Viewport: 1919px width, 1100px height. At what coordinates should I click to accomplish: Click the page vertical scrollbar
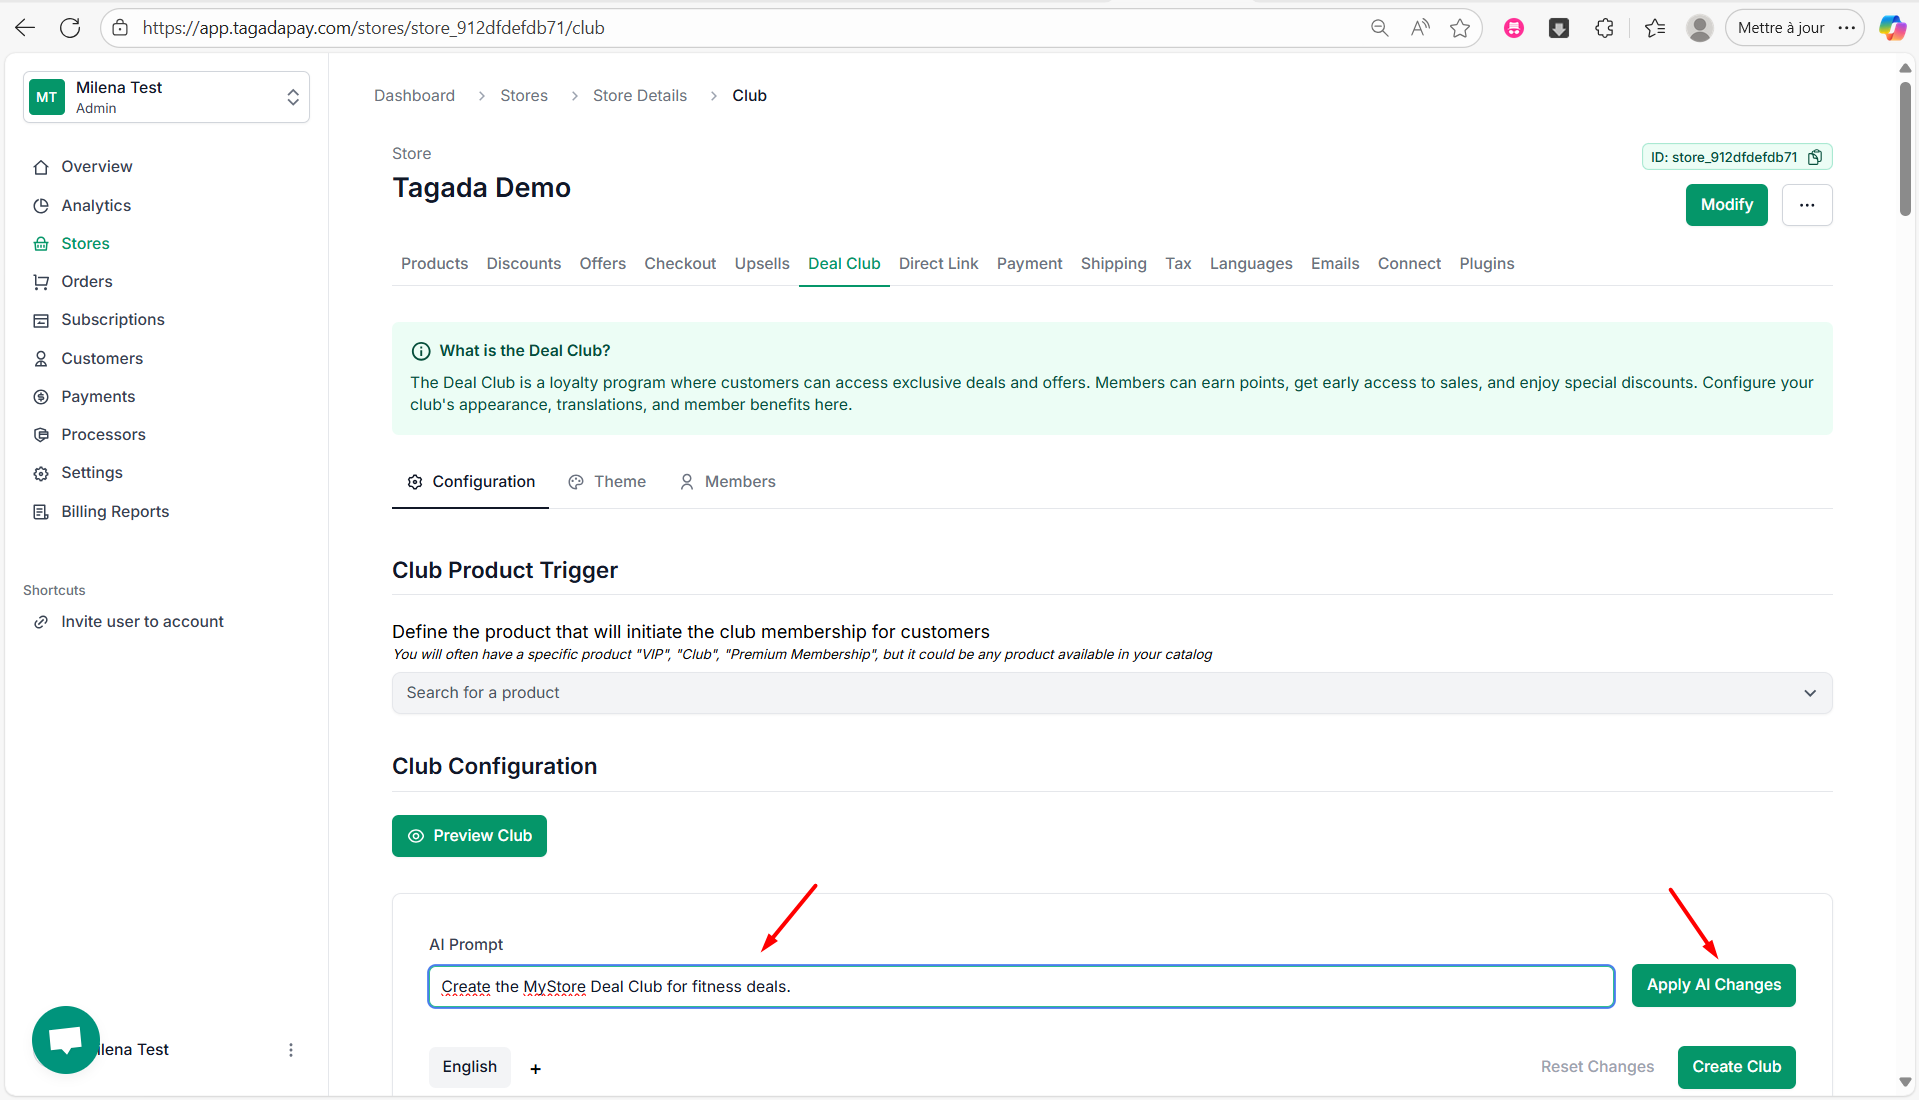(1905, 150)
